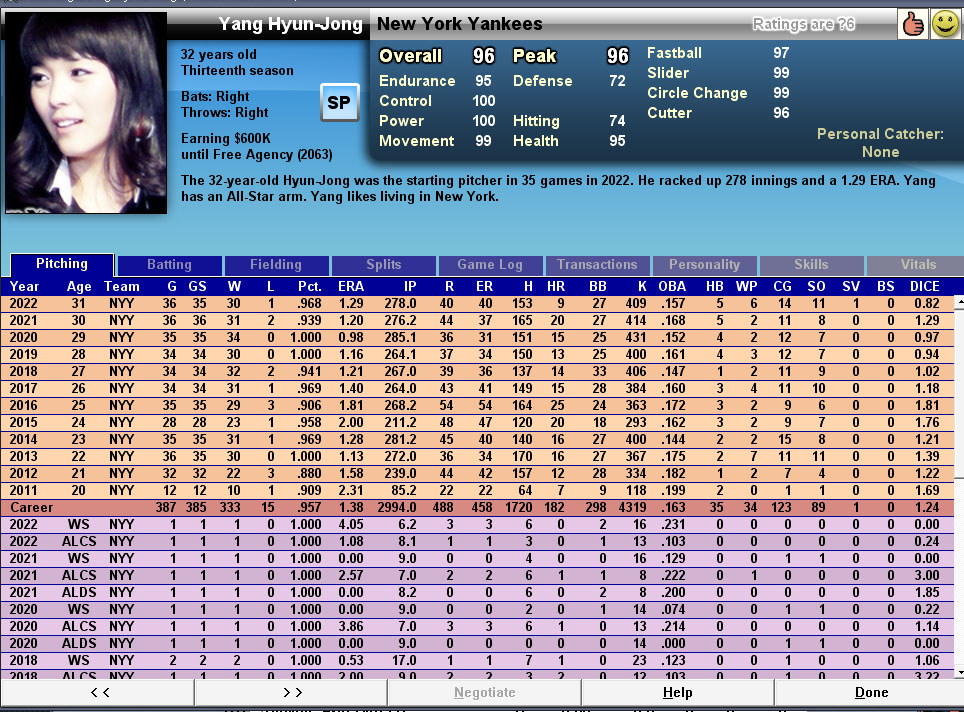Go to next player with >> button

point(291,693)
